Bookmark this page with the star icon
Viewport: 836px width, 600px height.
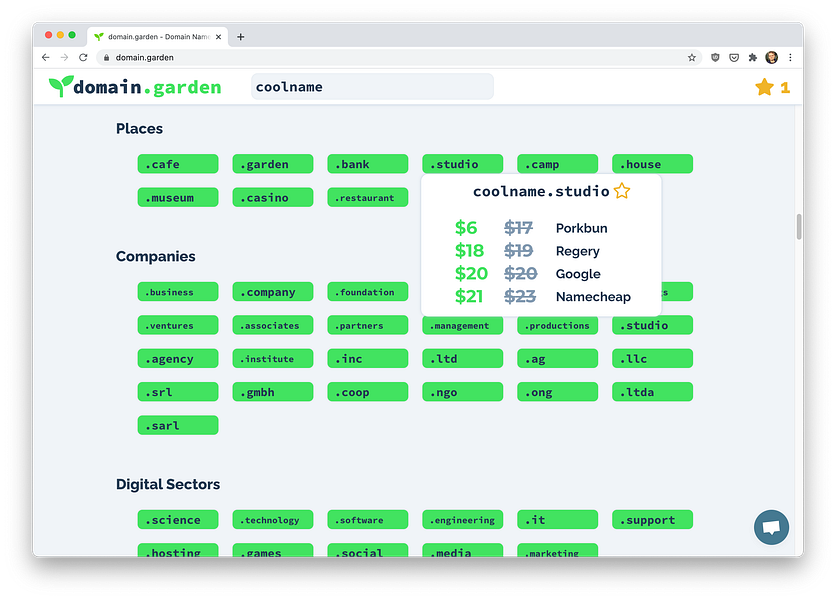pos(692,58)
